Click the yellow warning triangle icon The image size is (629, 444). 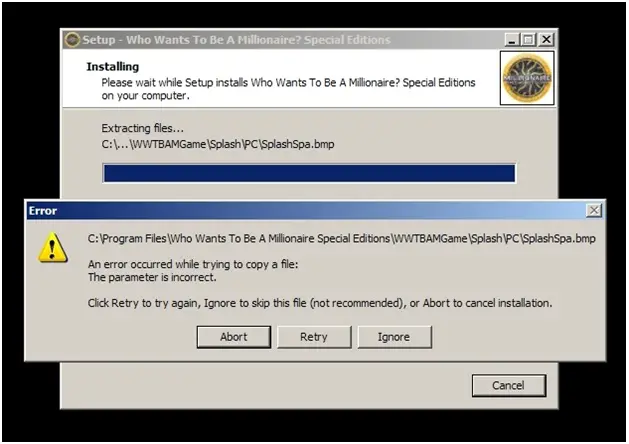tap(53, 247)
